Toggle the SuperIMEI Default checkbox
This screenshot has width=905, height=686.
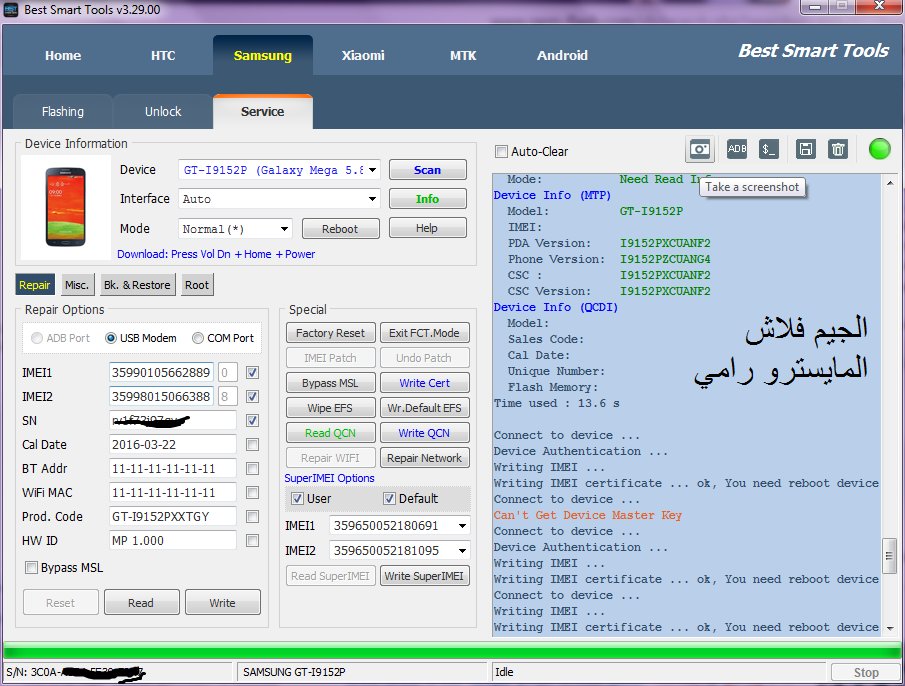390,498
